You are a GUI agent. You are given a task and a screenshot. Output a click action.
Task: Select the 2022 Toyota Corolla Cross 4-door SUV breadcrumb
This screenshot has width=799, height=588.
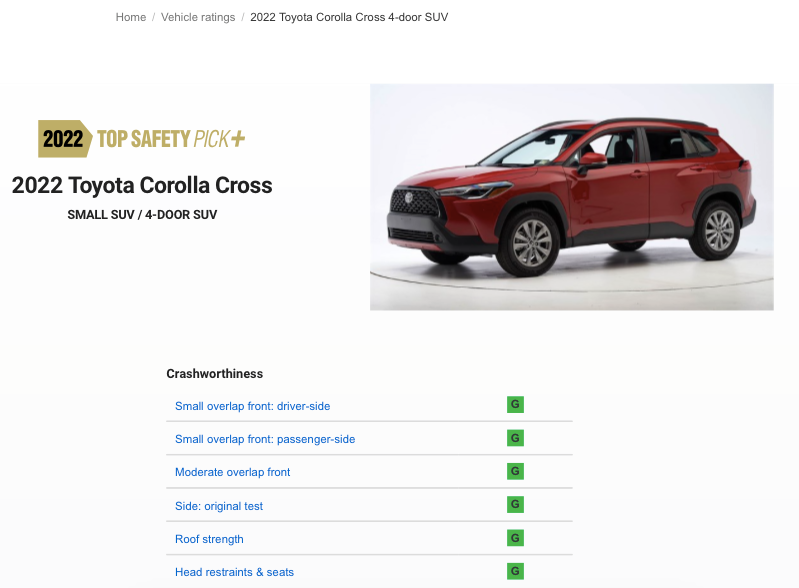[x=349, y=17]
